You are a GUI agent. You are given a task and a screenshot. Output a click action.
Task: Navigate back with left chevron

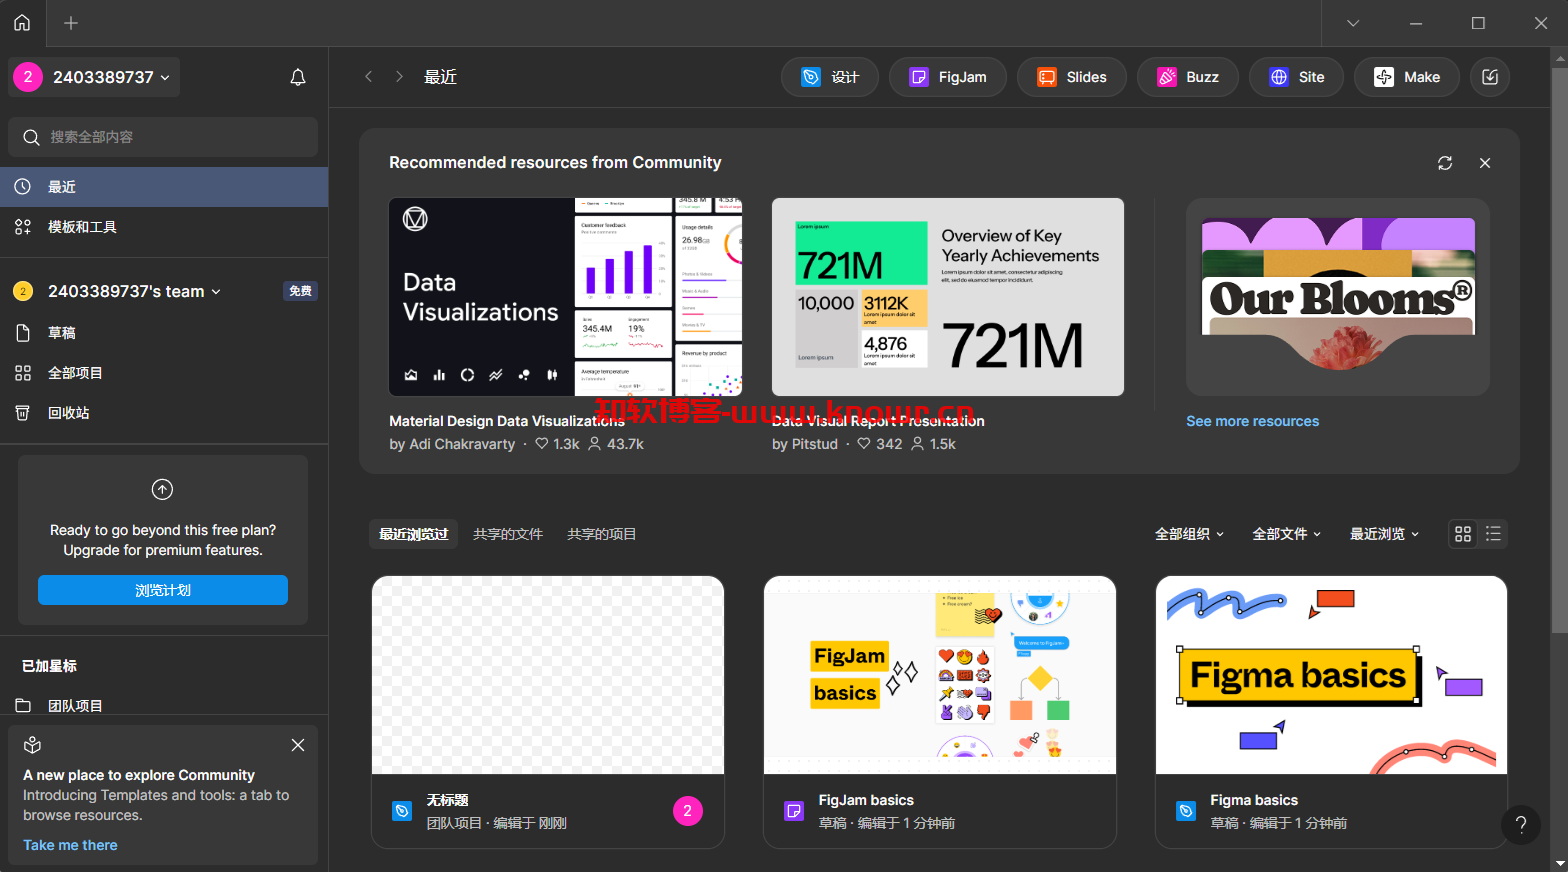pos(369,77)
